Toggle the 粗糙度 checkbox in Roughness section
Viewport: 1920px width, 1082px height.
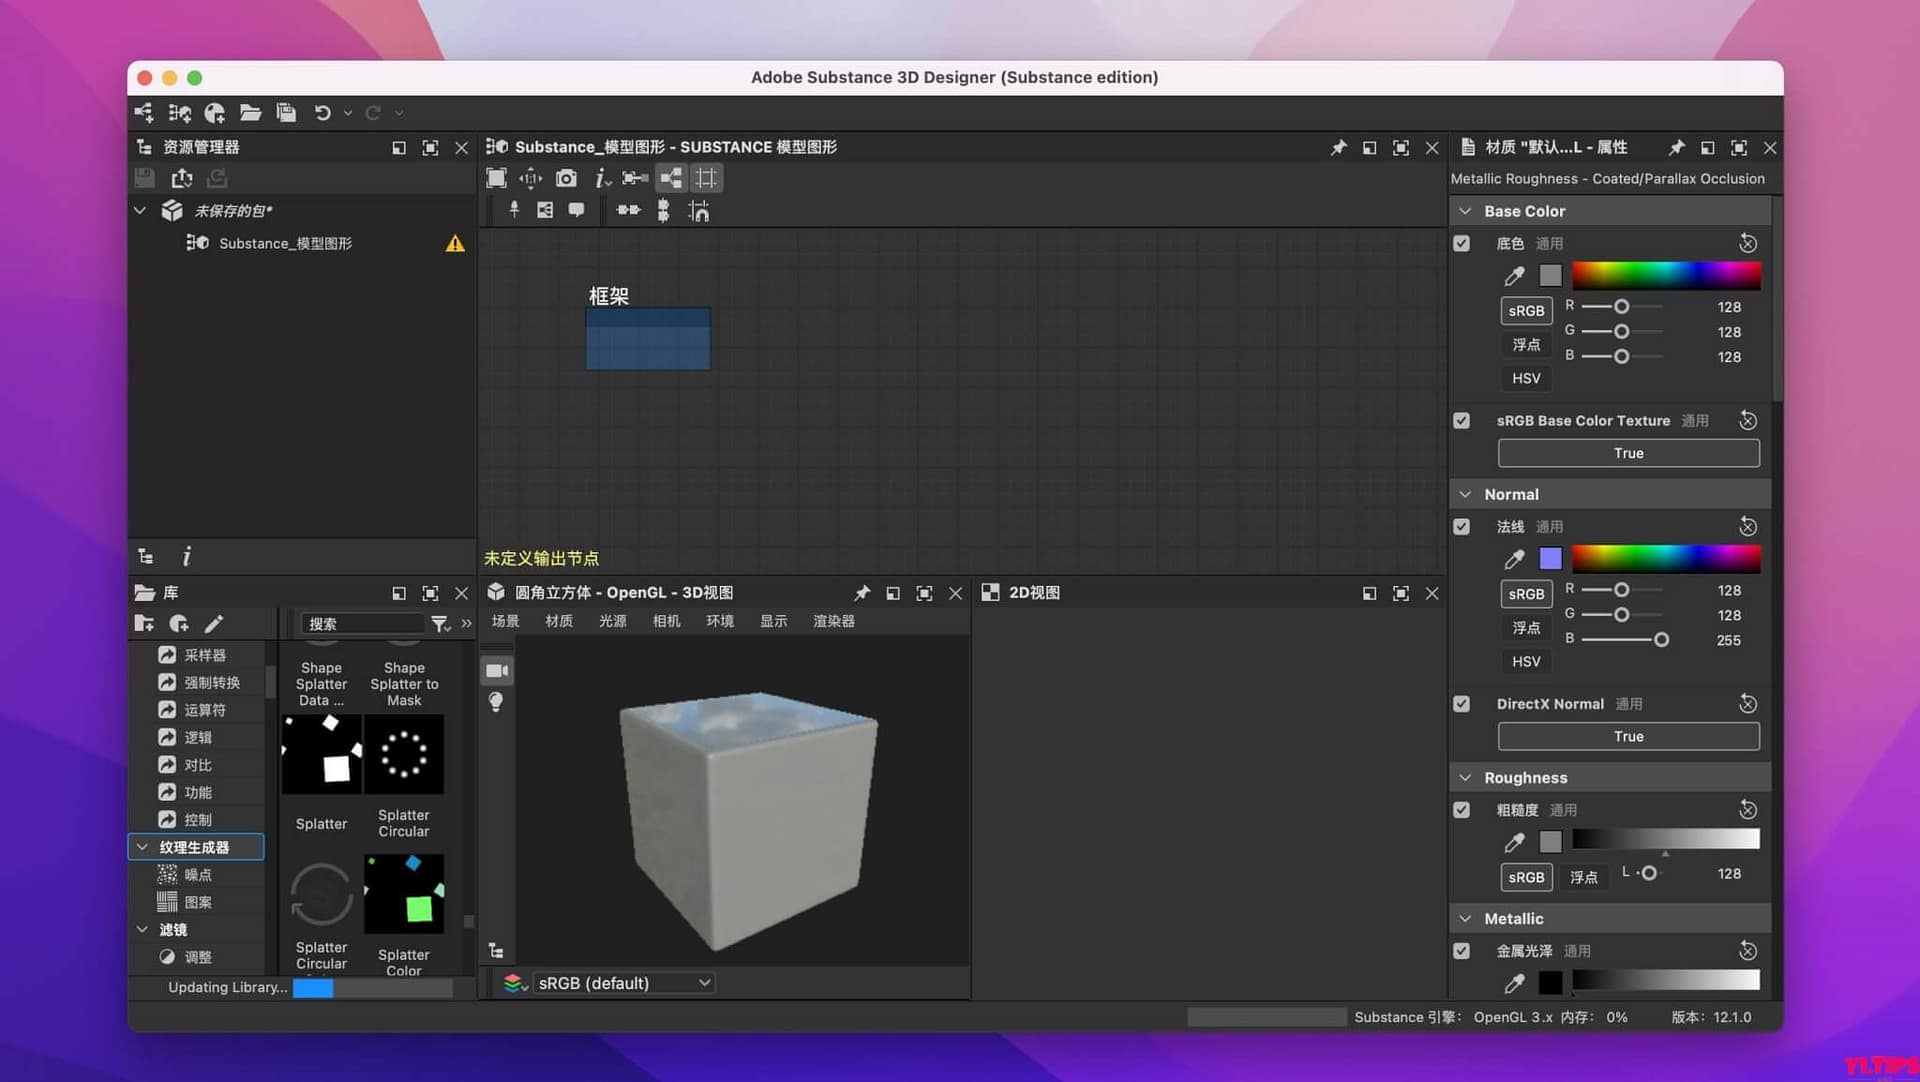1462,810
